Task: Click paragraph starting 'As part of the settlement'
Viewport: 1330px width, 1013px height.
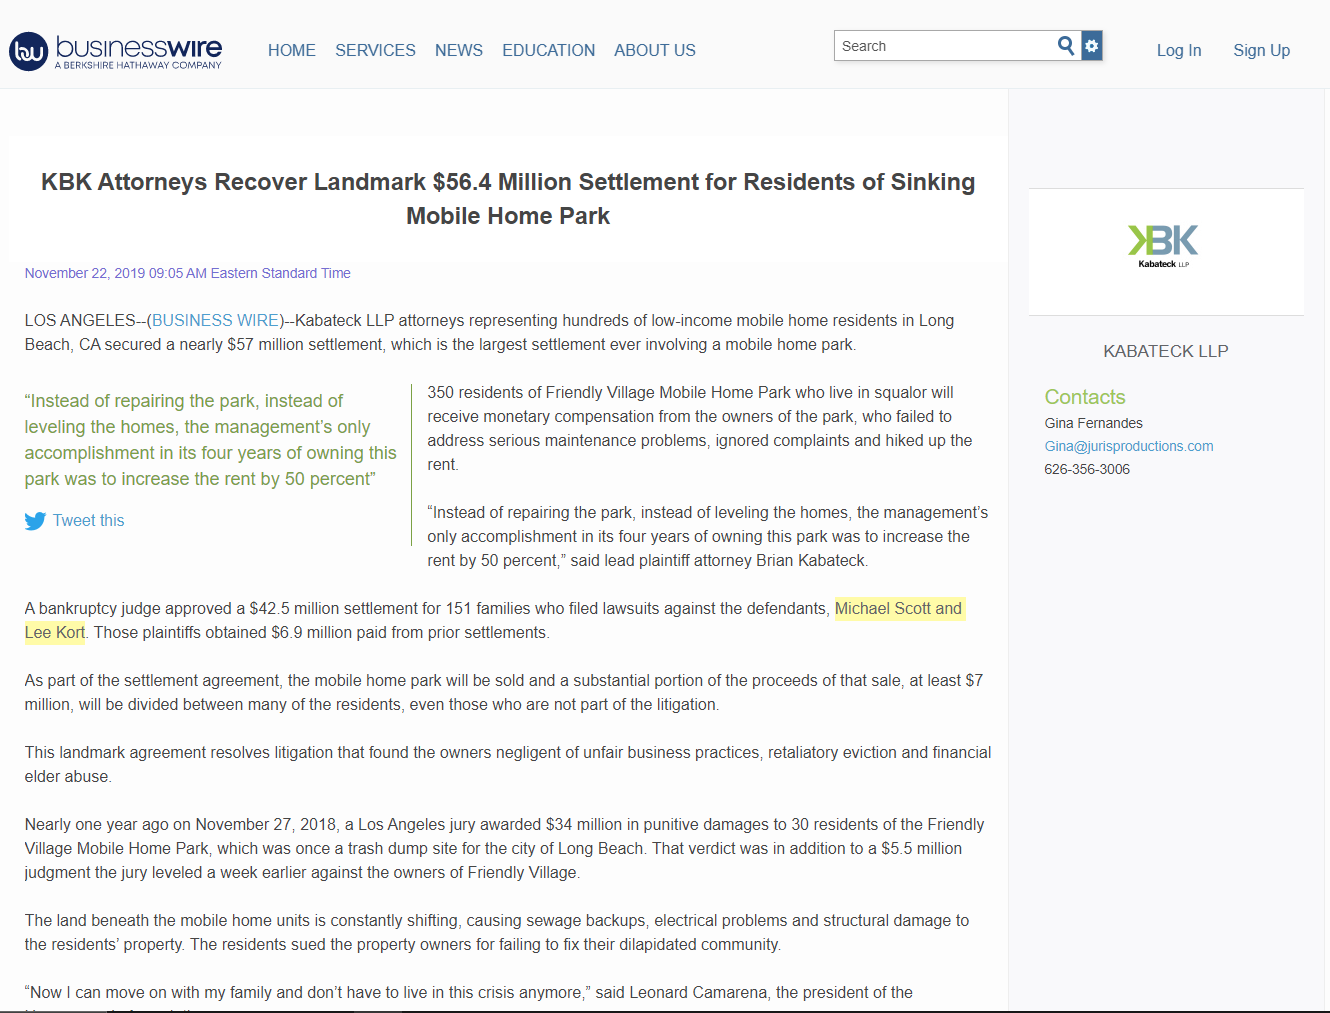Action: tap(504, 692)
